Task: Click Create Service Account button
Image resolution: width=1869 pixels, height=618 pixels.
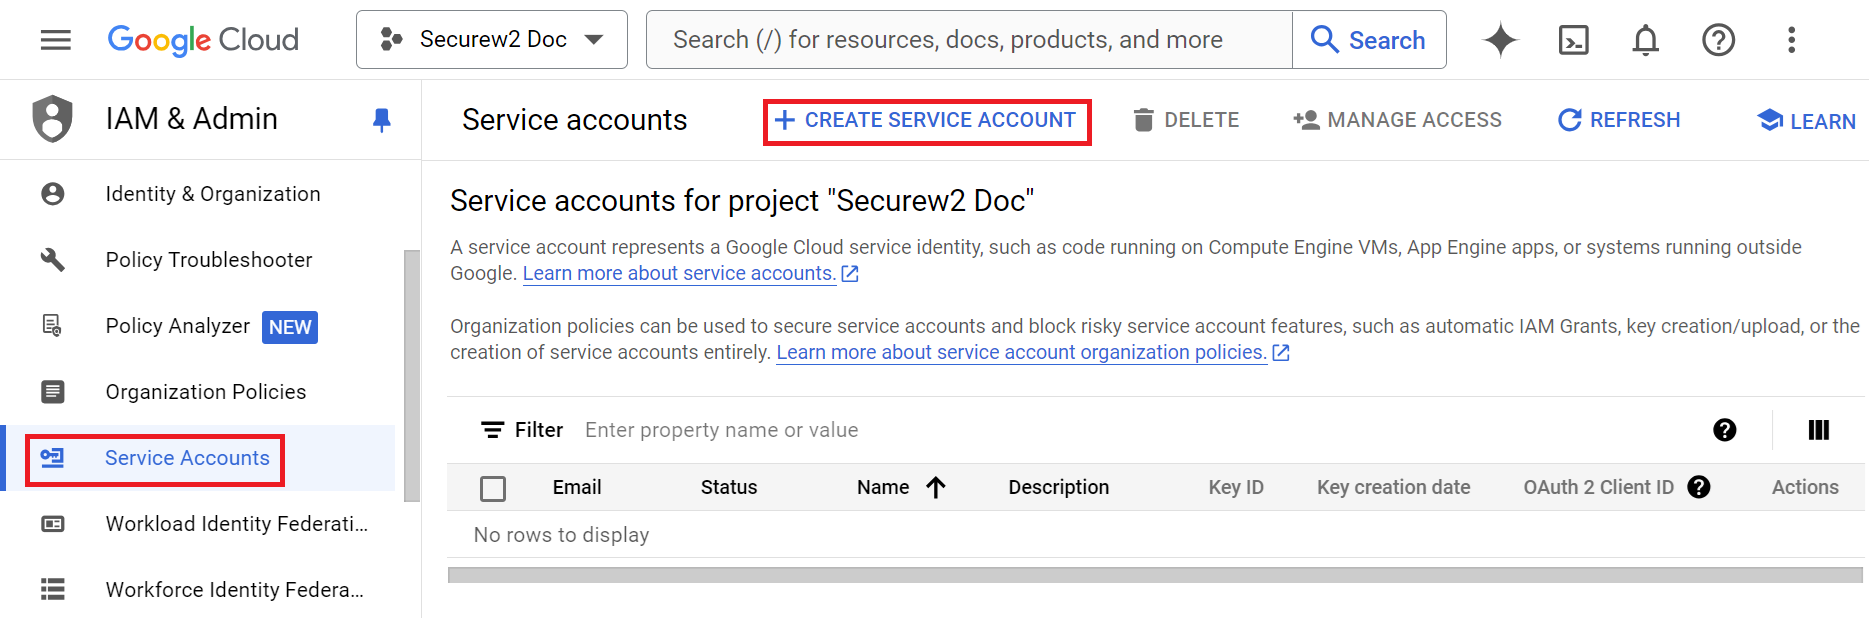Action: (x=926, y=121)
